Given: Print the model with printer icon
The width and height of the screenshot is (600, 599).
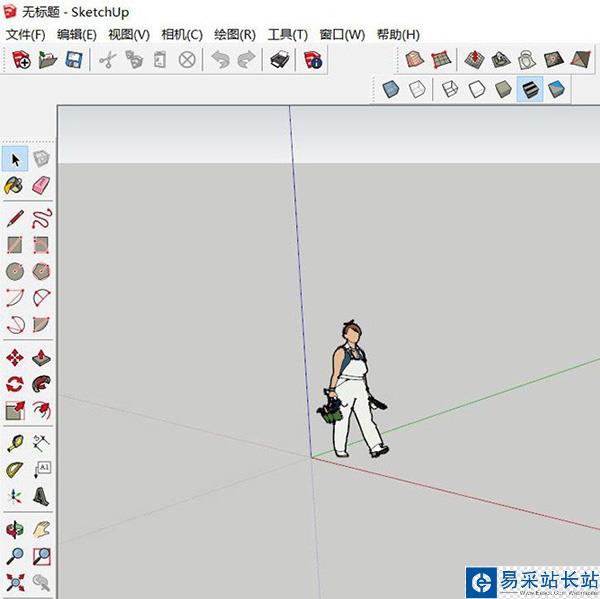Looking at the screenshot, I should tap(279, 60).
